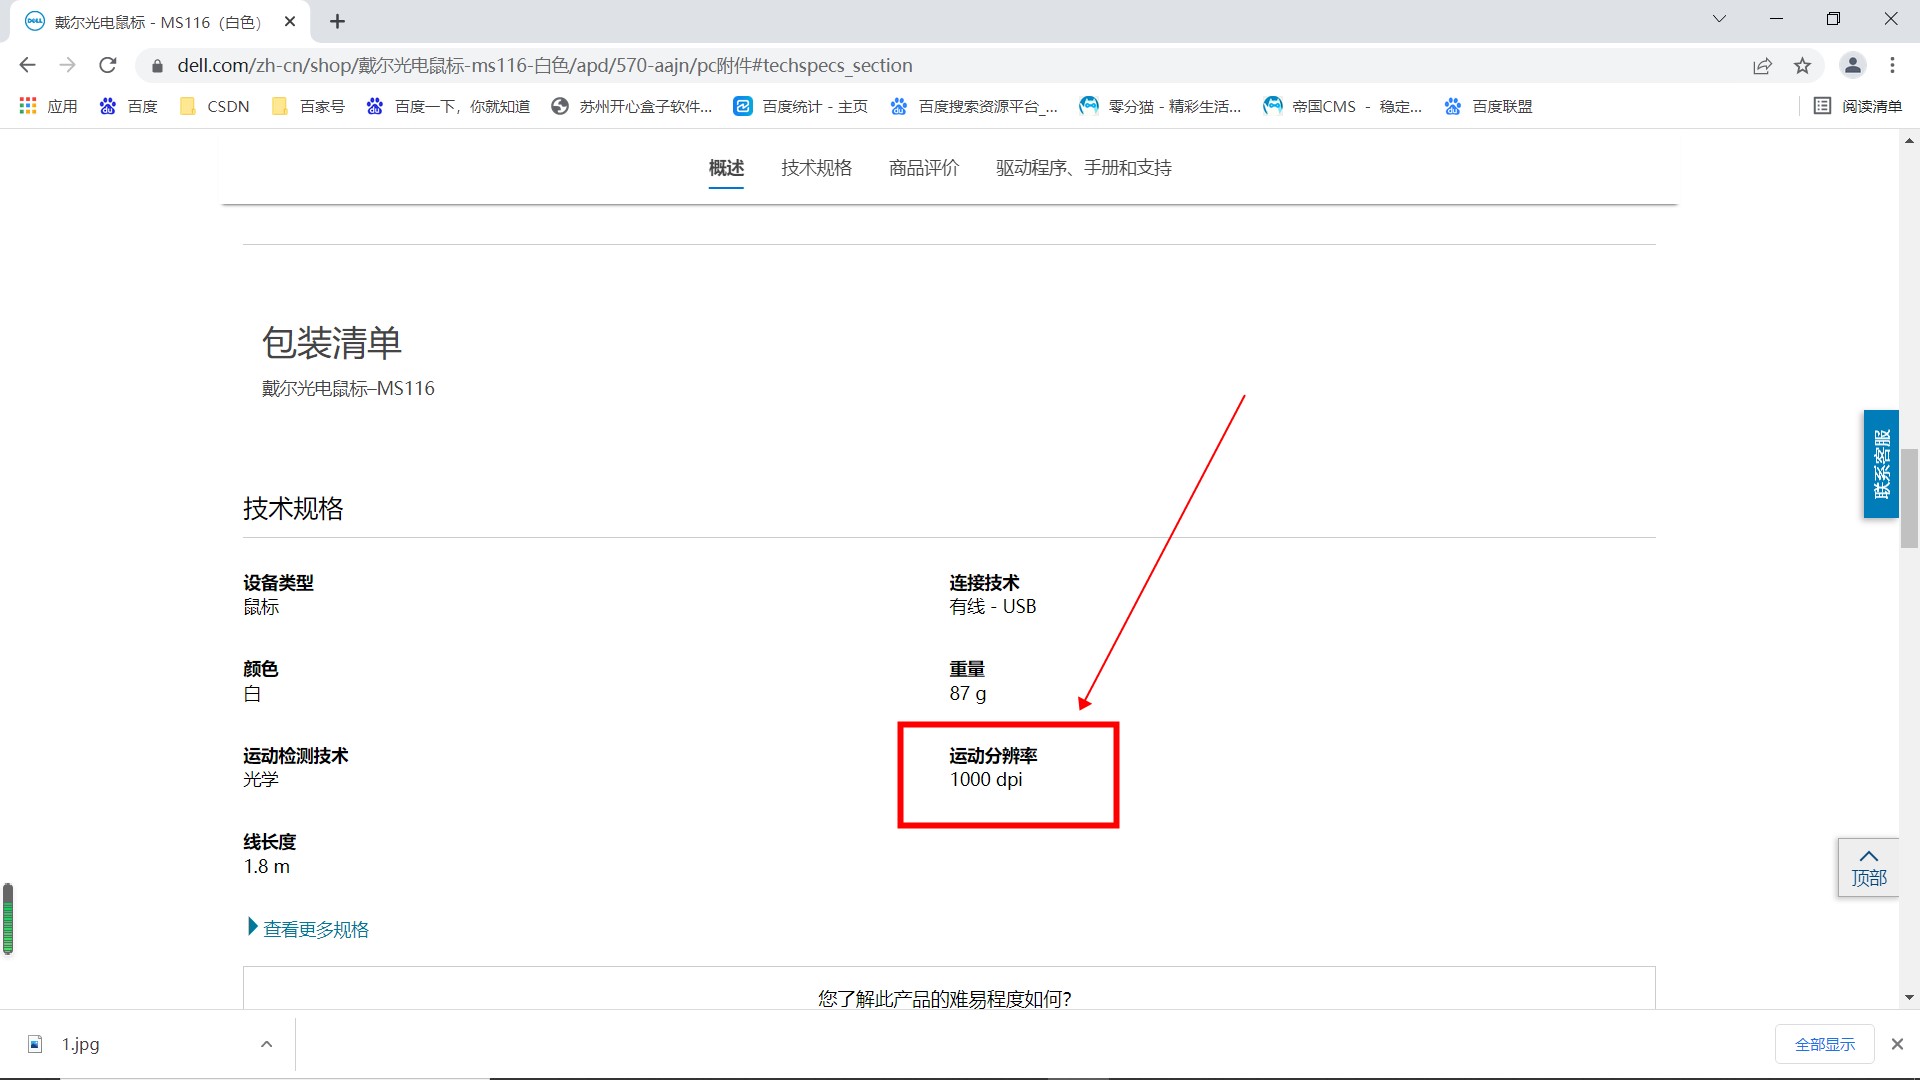Switch to the 技术规格 tab
The width and height of the screenshot is (1920, 1080).
pos(816,168)
